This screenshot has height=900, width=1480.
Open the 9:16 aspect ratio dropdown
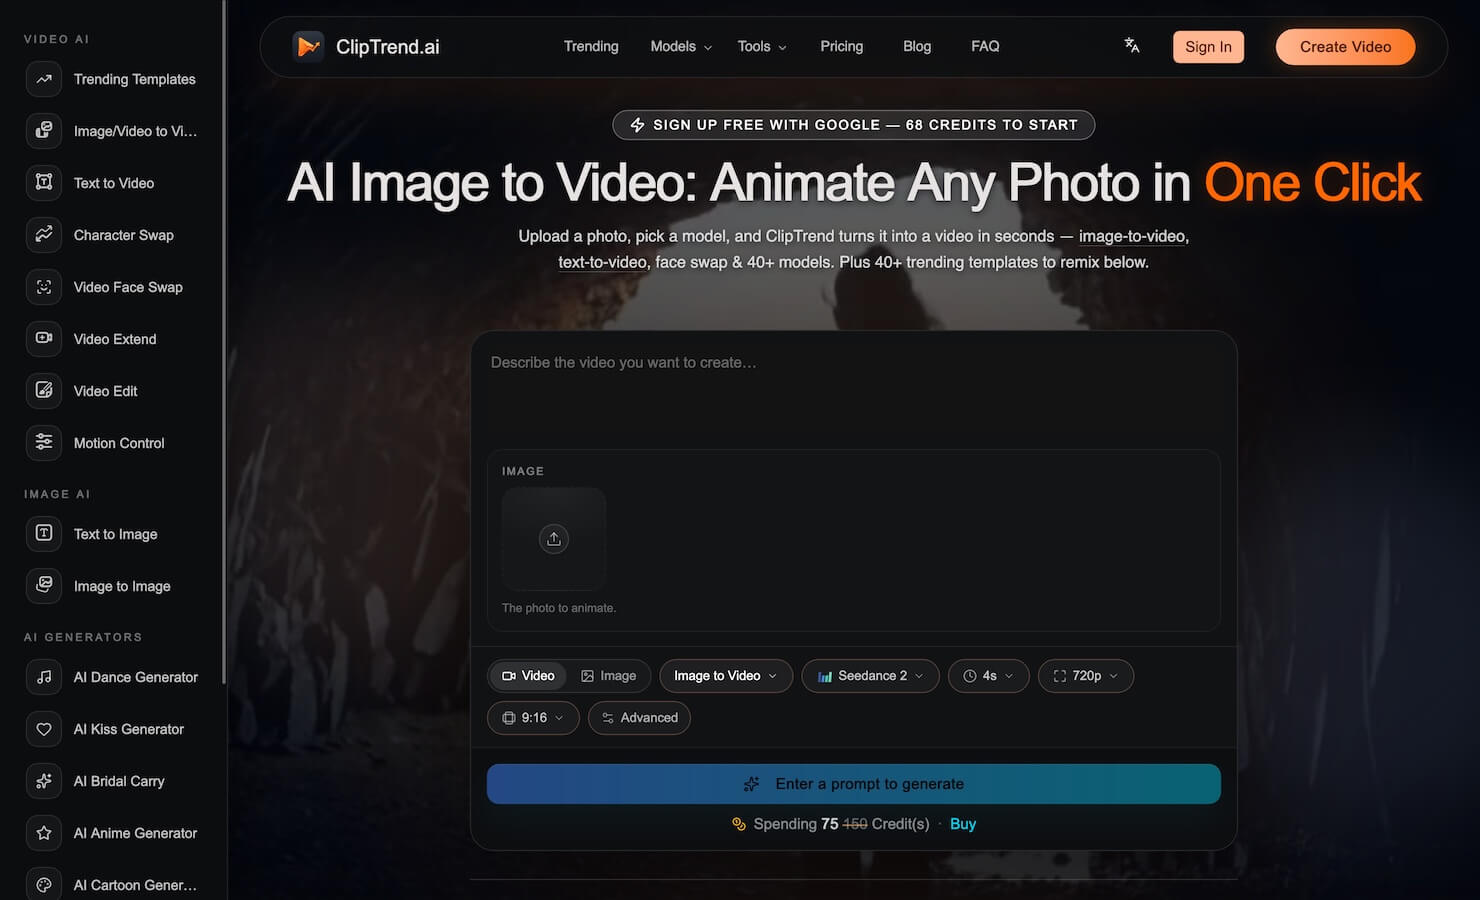click(533, 718)
